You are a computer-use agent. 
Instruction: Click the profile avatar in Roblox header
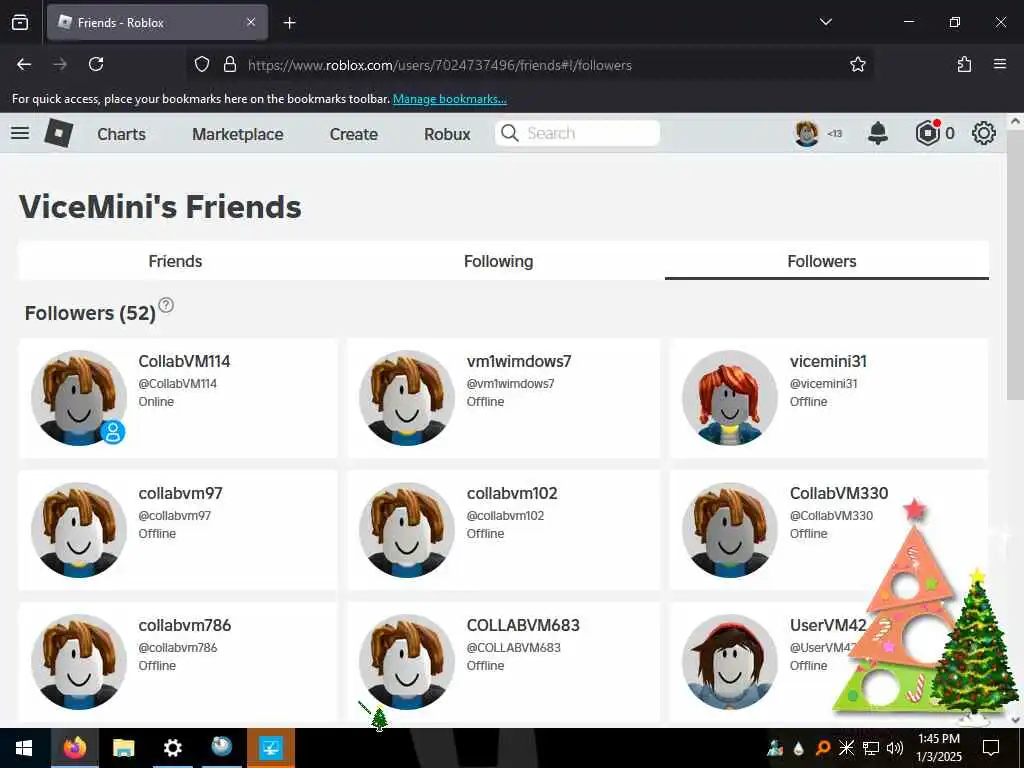pyautogui.click(x=807, y=133)
